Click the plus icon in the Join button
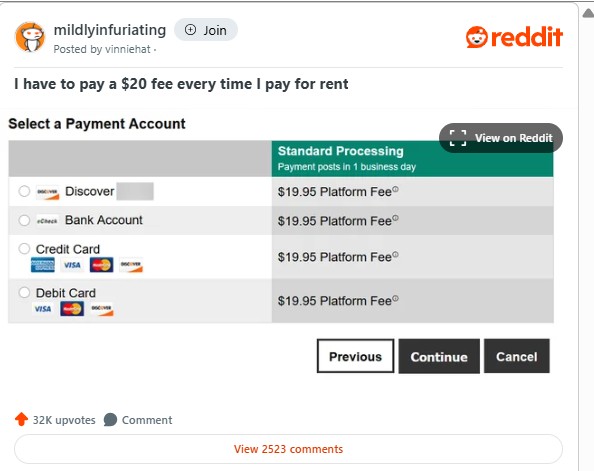The image size is (594, 471). click(190, 30)
